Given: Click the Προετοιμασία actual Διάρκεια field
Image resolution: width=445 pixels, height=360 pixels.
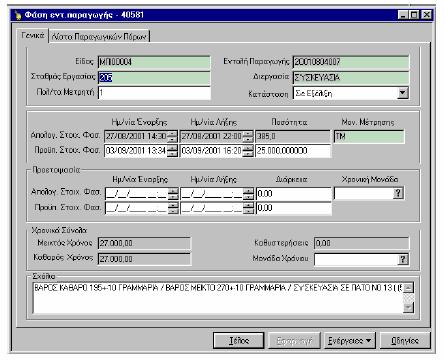Looking at the screenshot, I should pyautogui.click(x=293, y=194).
